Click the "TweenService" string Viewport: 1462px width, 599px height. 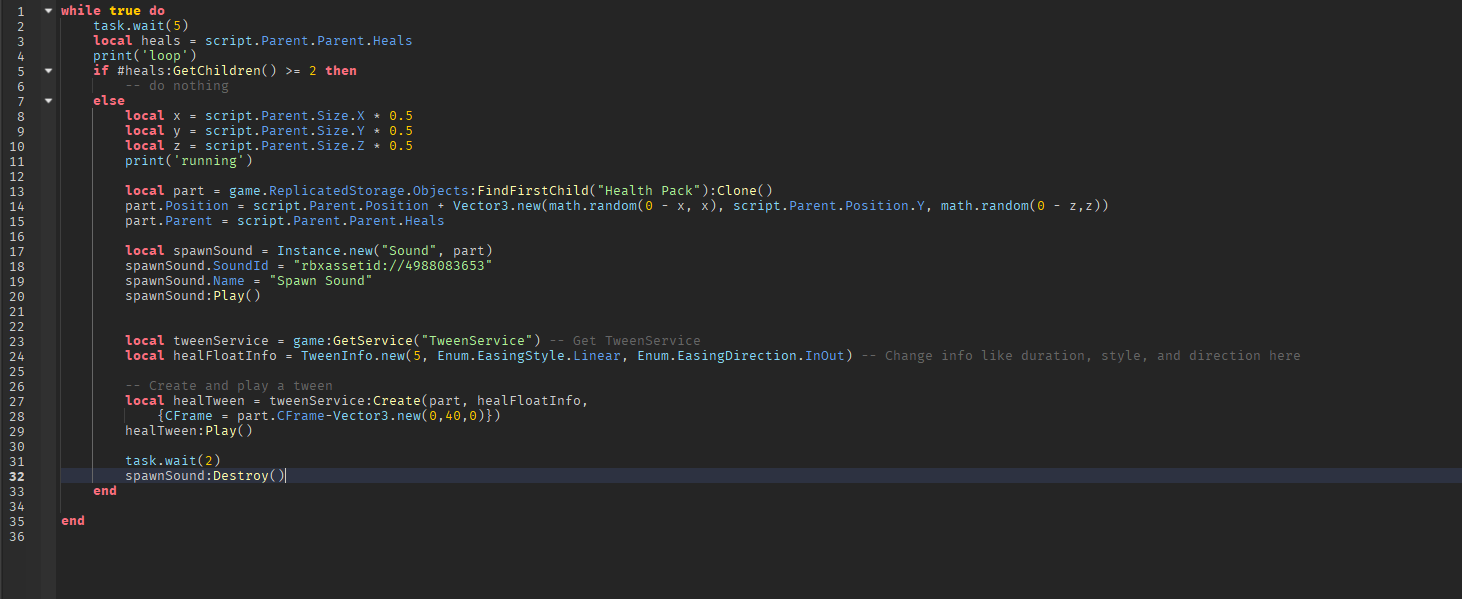(477, 341)
